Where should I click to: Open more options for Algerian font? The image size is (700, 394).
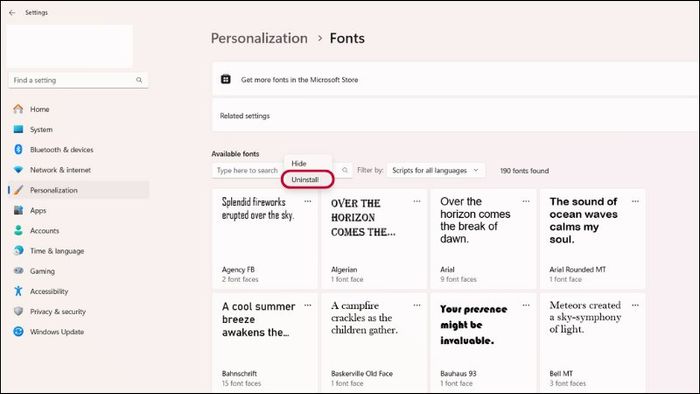pyautogui.click(x=417, y=202)
